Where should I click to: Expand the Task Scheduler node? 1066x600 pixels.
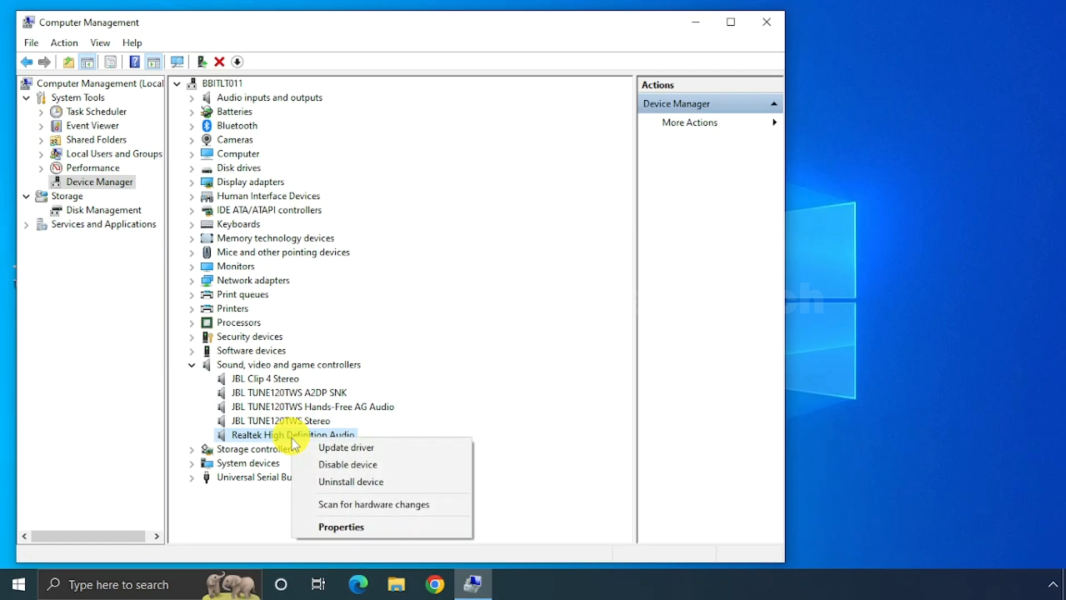(x=41, y=112)
